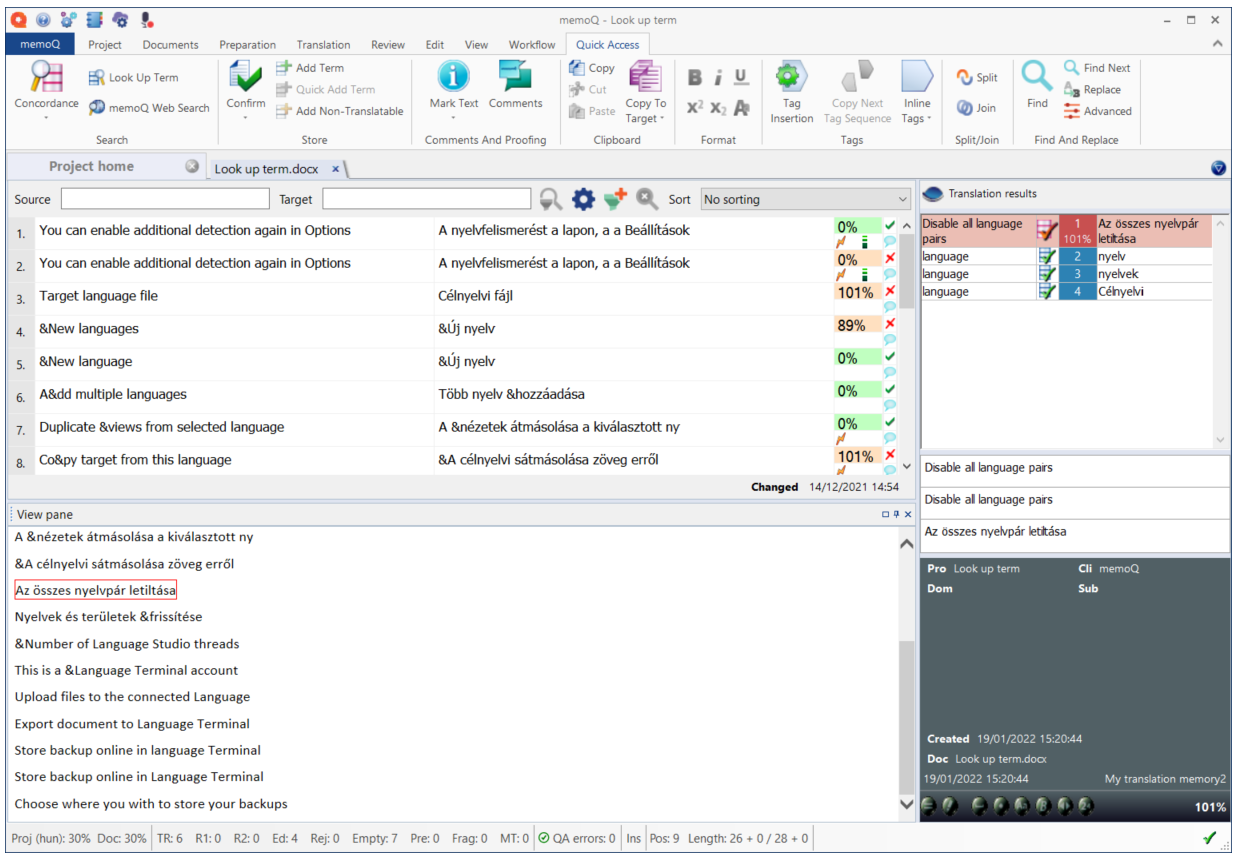1235x859 pixels.
Task: Click the filter settings gear icon
Action: 583,199
